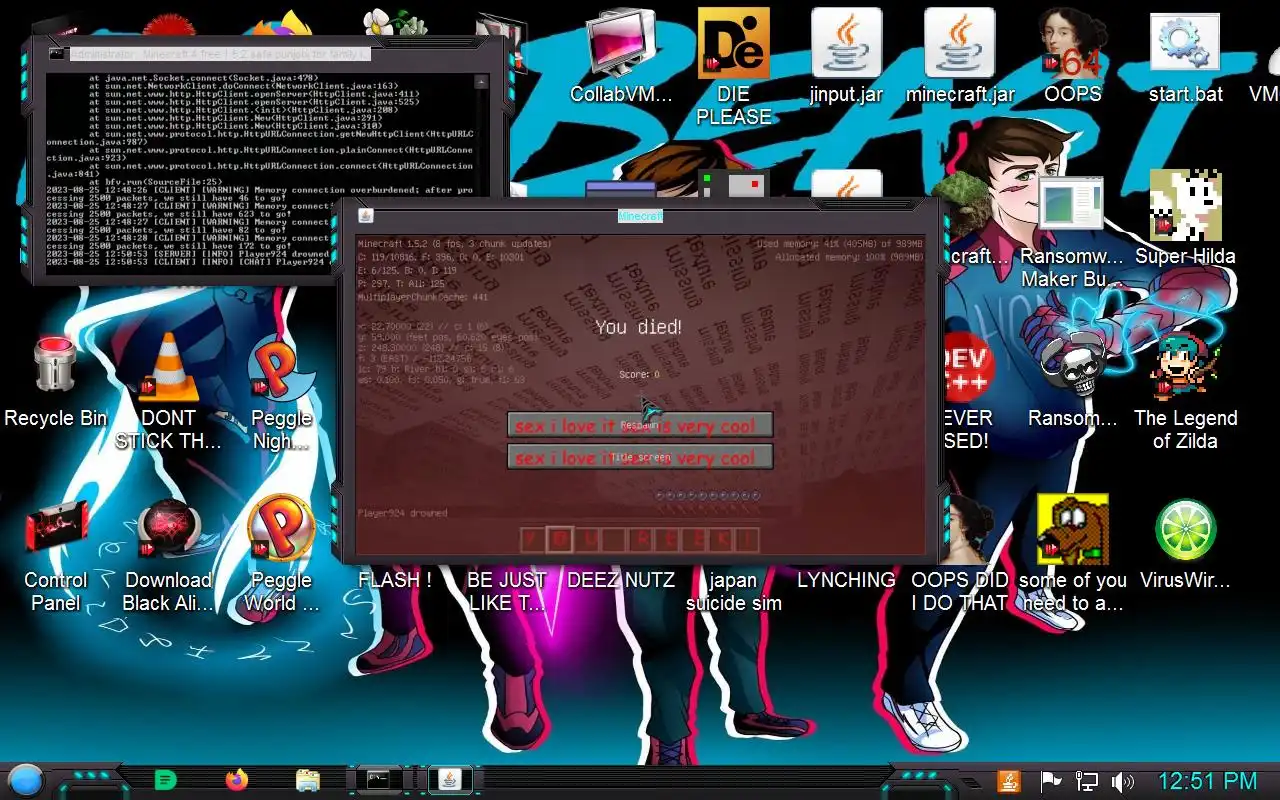This screenshot has width=1280, height=800.
Task: Open the CollabVM desktop icon
Action: [x=621, y=56]
